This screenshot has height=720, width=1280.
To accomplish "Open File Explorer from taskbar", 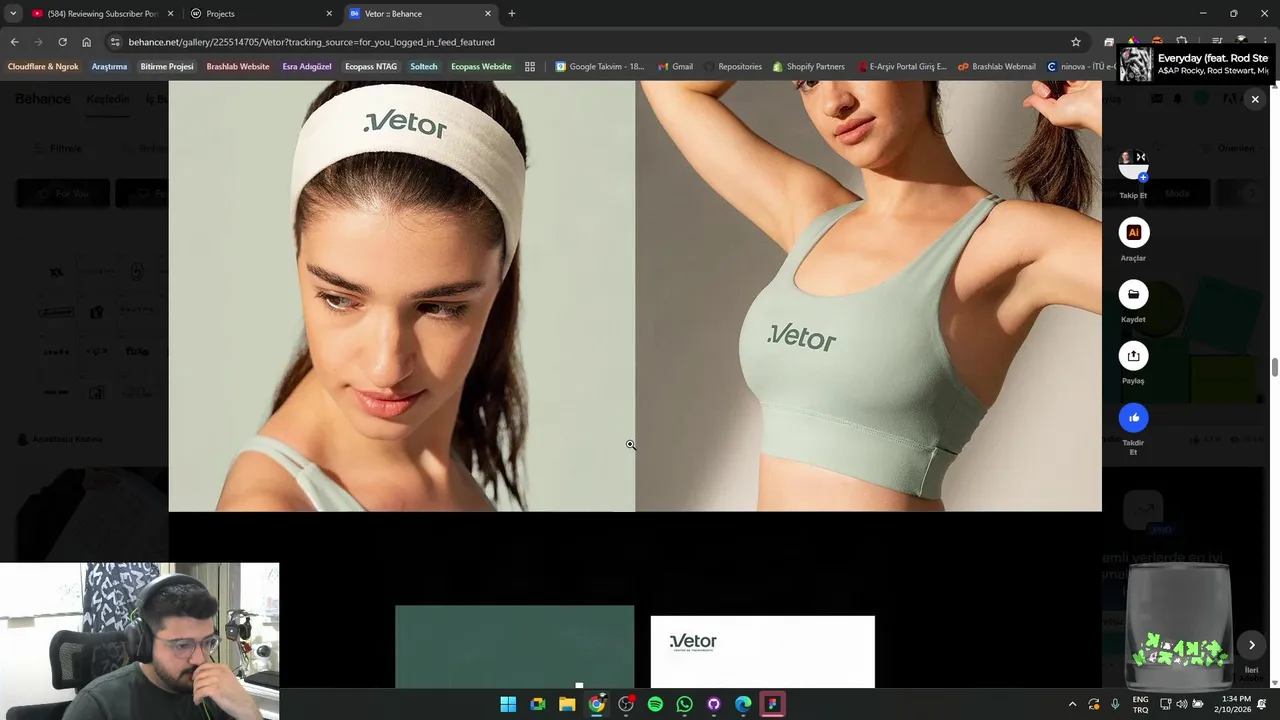I will click(x=567, y=704).
